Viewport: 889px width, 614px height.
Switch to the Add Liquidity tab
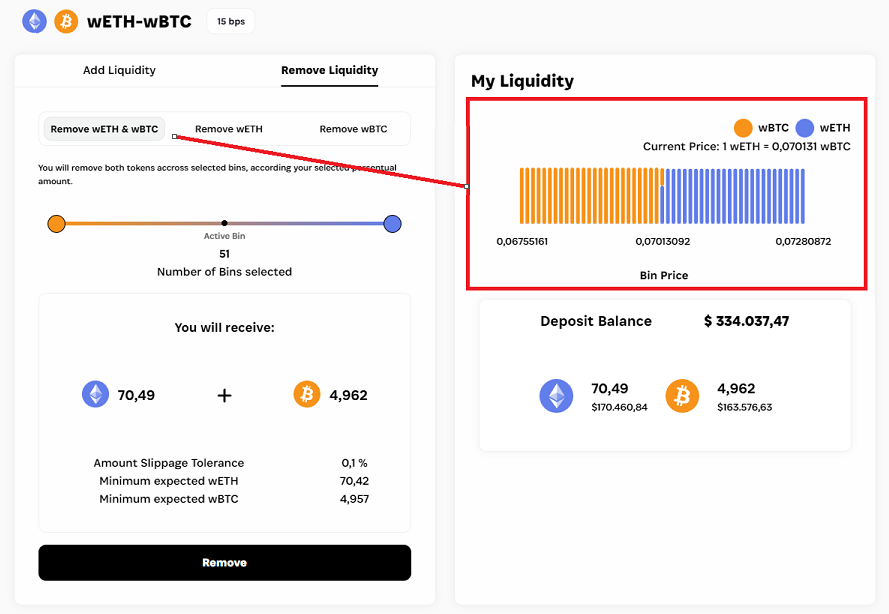point(119,70)
